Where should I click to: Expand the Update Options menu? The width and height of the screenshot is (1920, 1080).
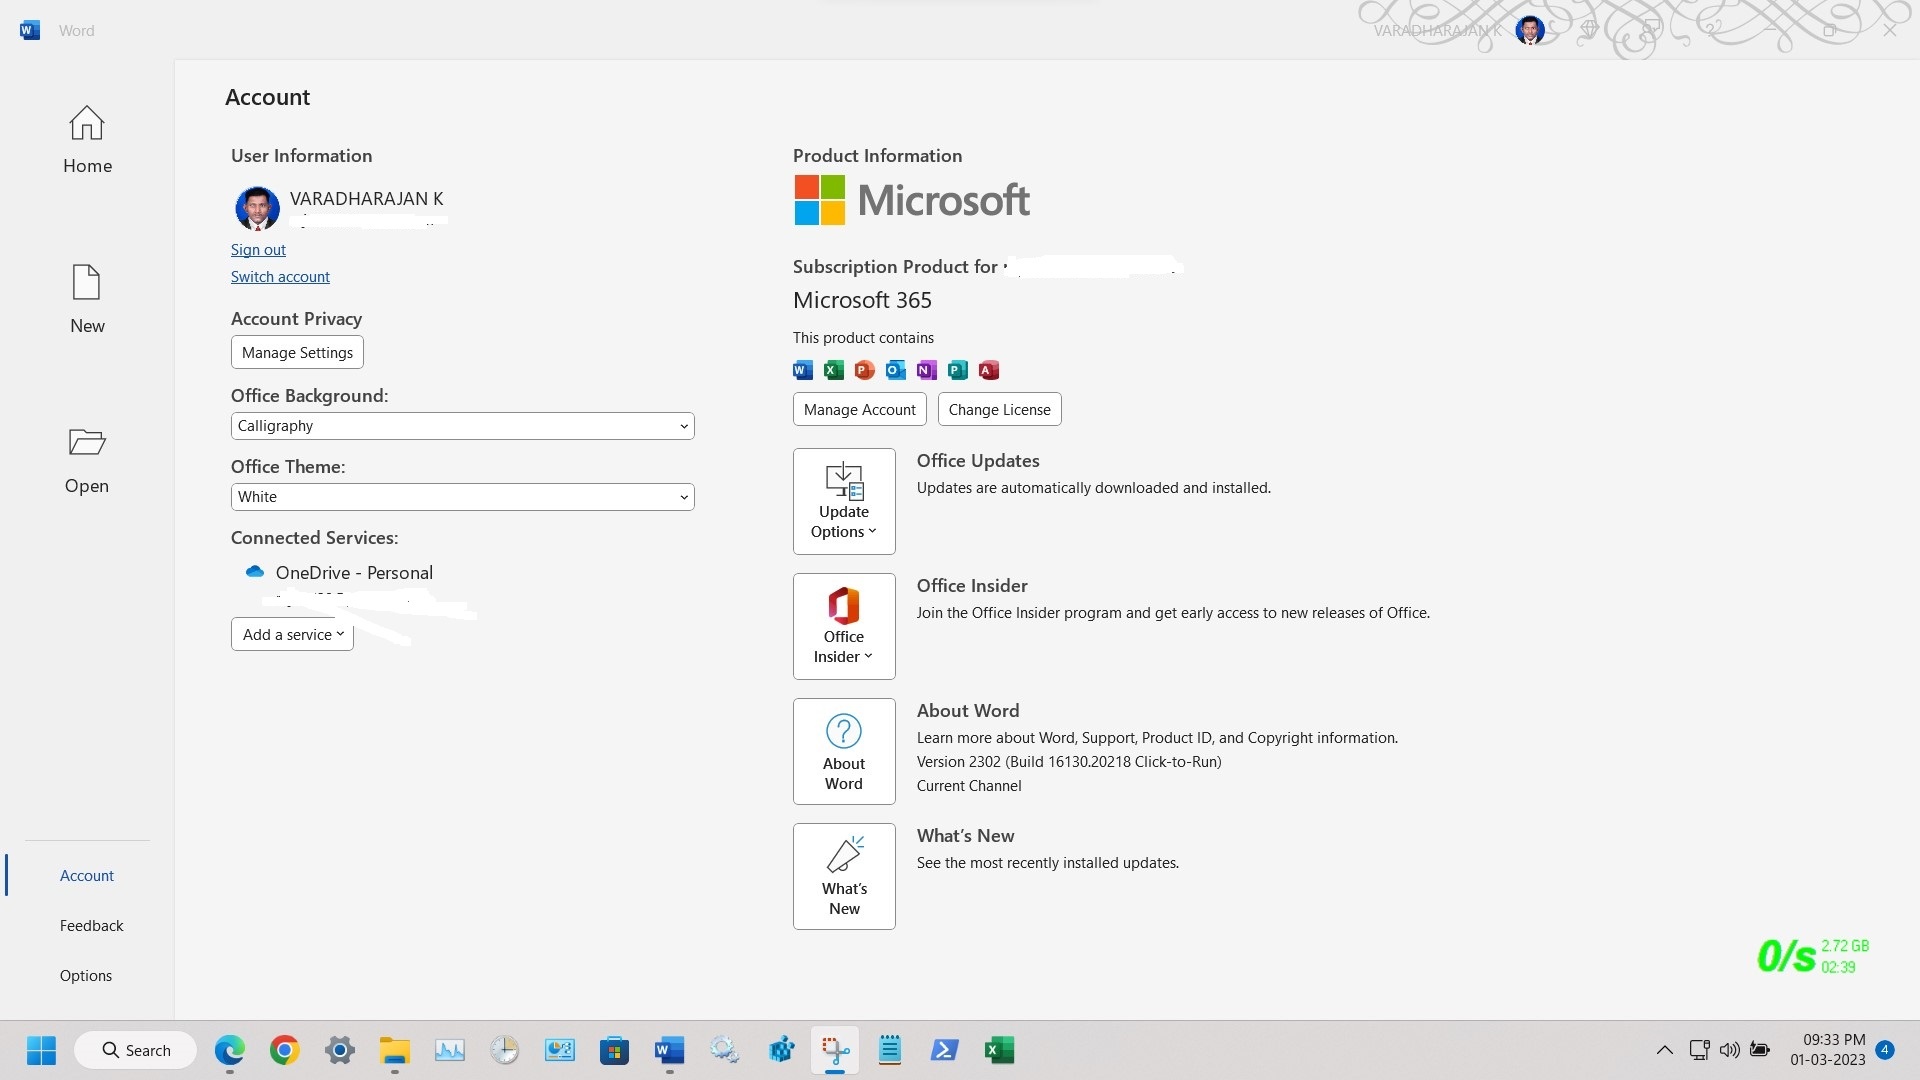point(843,501)
